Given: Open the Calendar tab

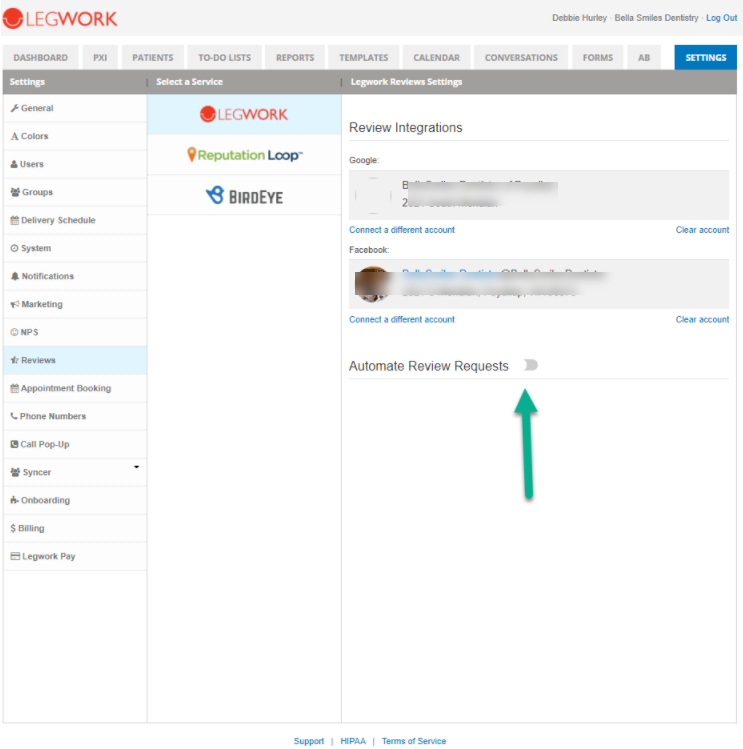Looking at the screenshot, I should point(436,58).
